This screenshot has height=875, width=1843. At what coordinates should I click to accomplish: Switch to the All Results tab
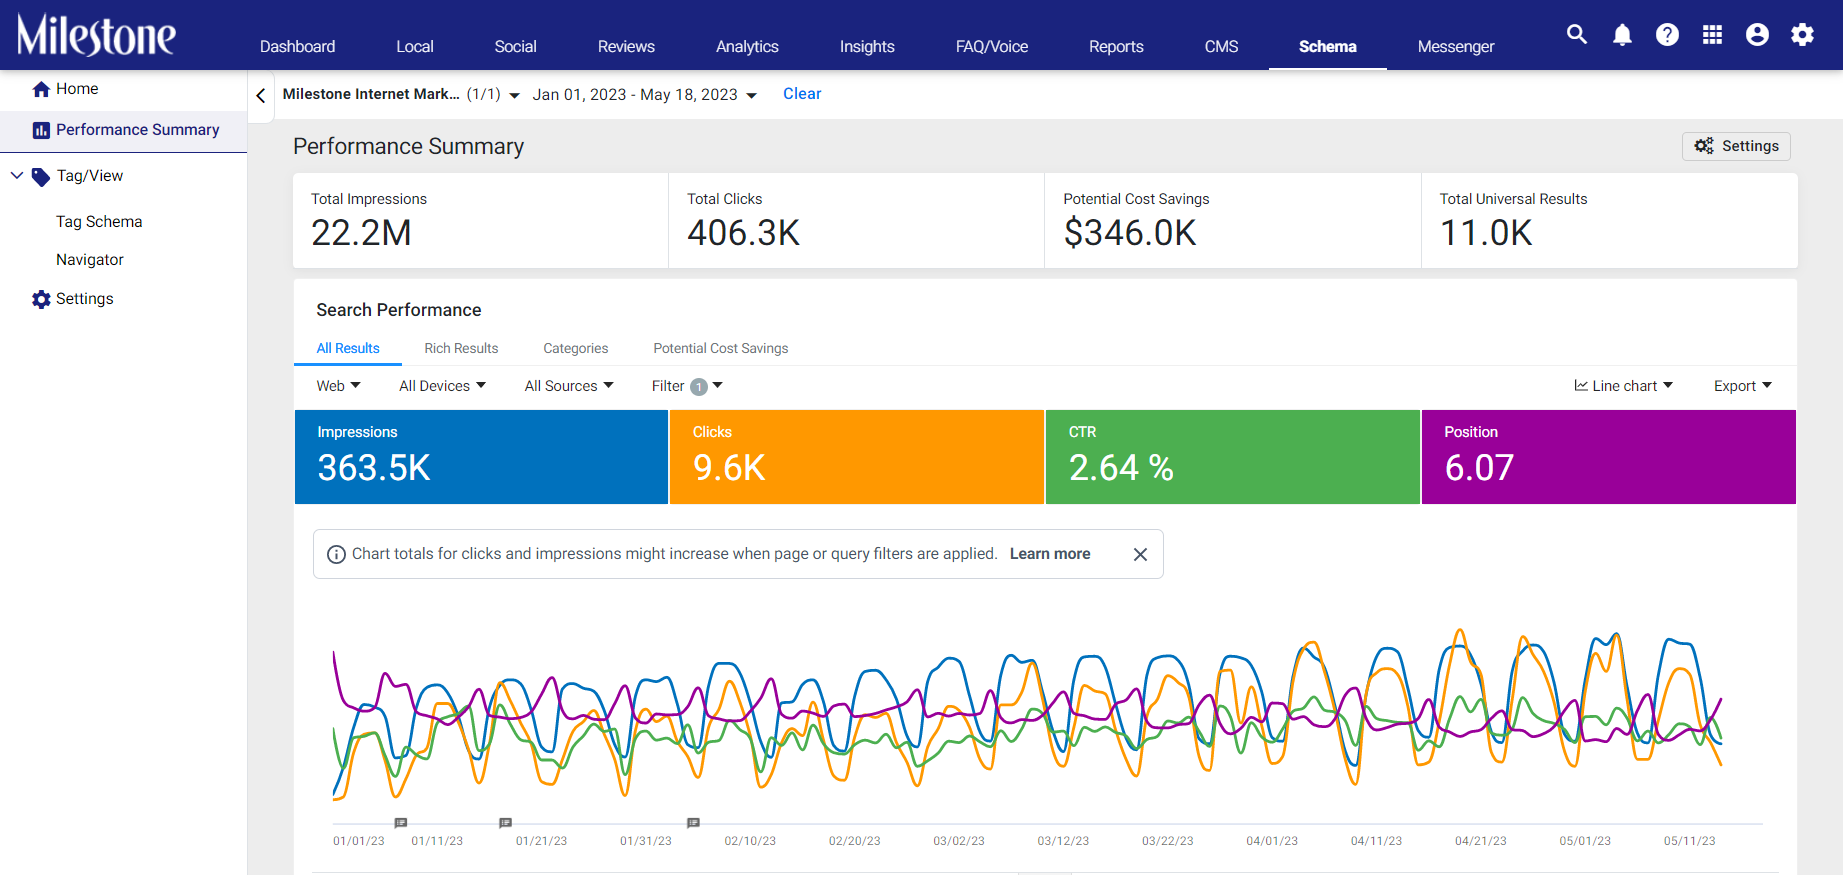coord(348,348)
